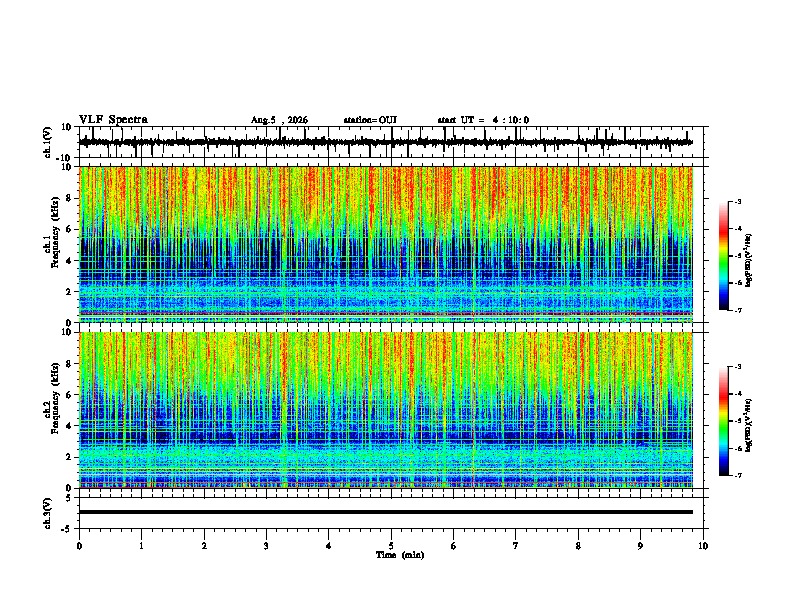Select the ch.1 "Frequency (kHz)" axis label
The image size is (792, 612).
point(55,230)
